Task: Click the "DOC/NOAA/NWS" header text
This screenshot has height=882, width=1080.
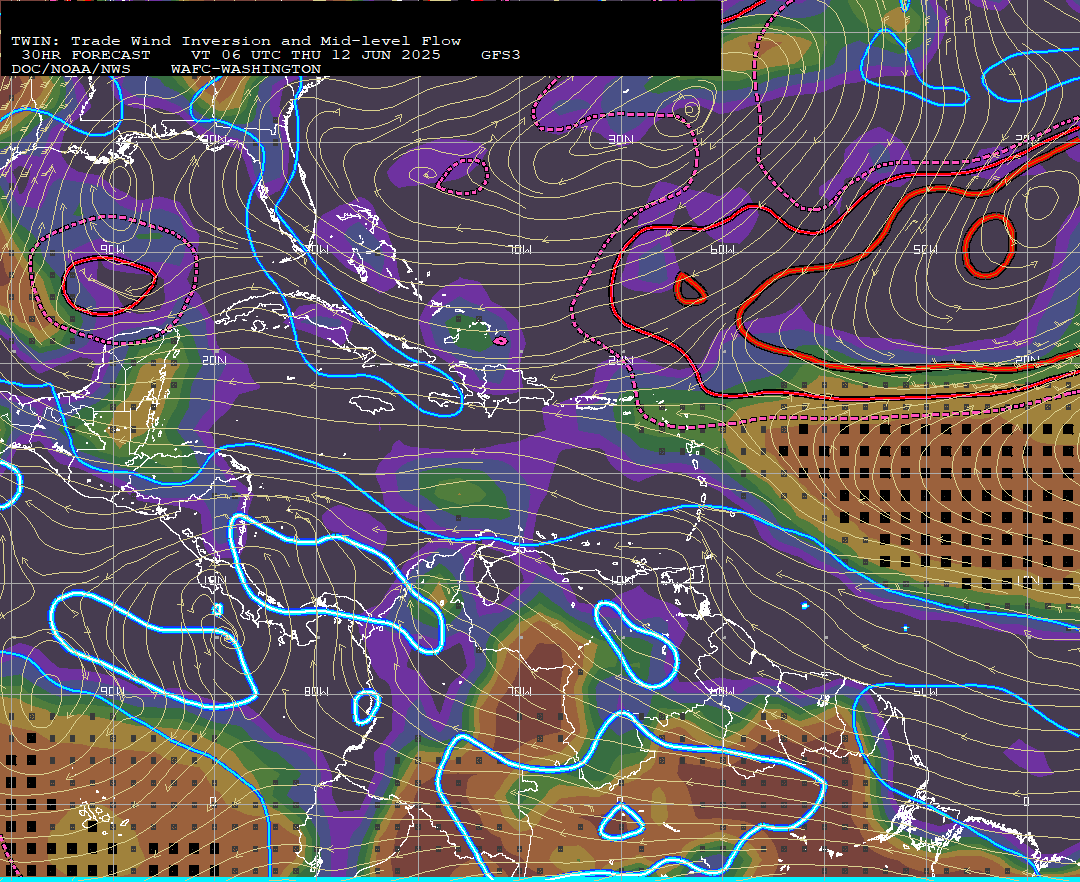Action: coord(71,70)
